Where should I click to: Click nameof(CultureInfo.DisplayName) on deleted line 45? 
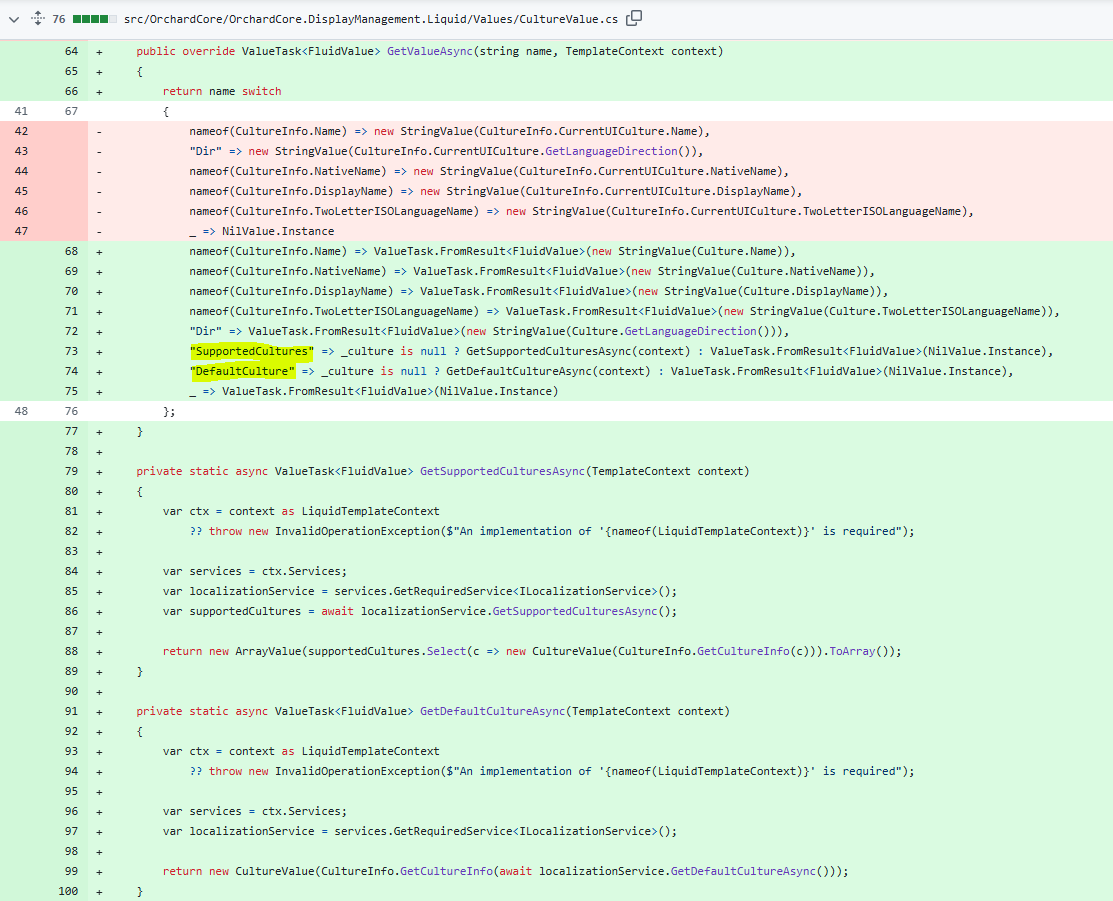pyautogui.click(x=291, y=191)
